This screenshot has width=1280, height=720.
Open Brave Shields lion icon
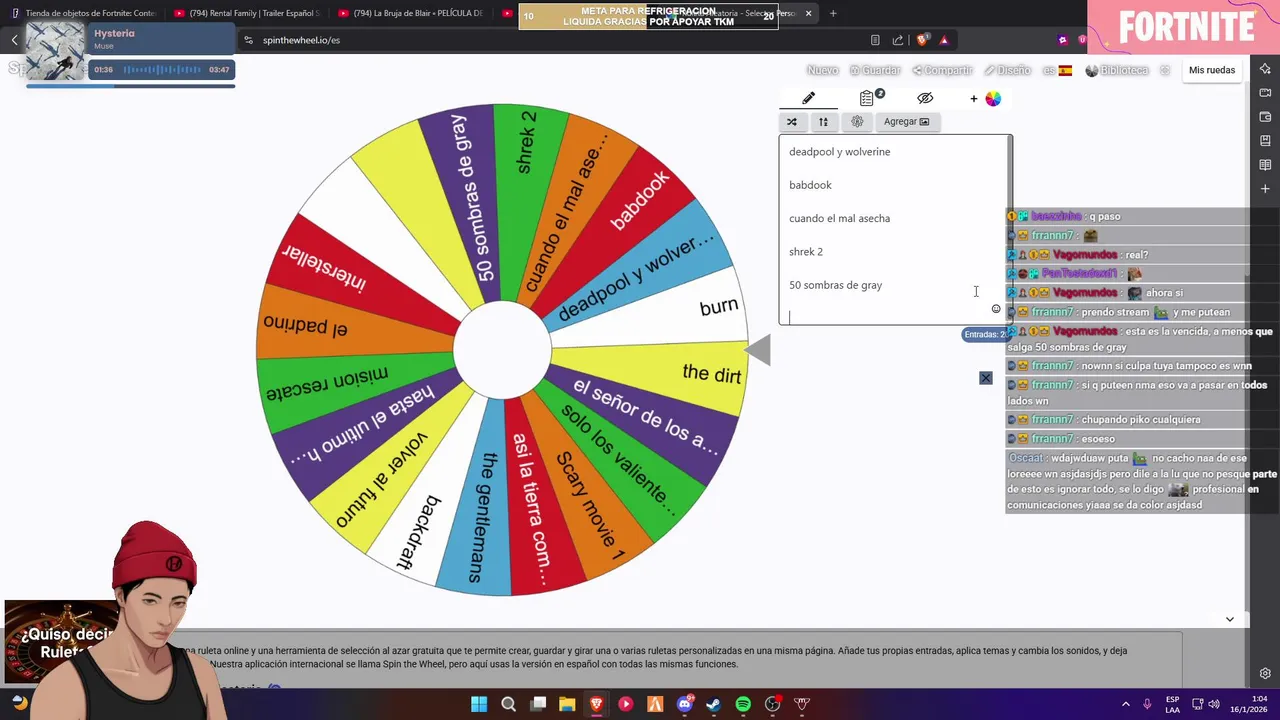click(922, 40)
